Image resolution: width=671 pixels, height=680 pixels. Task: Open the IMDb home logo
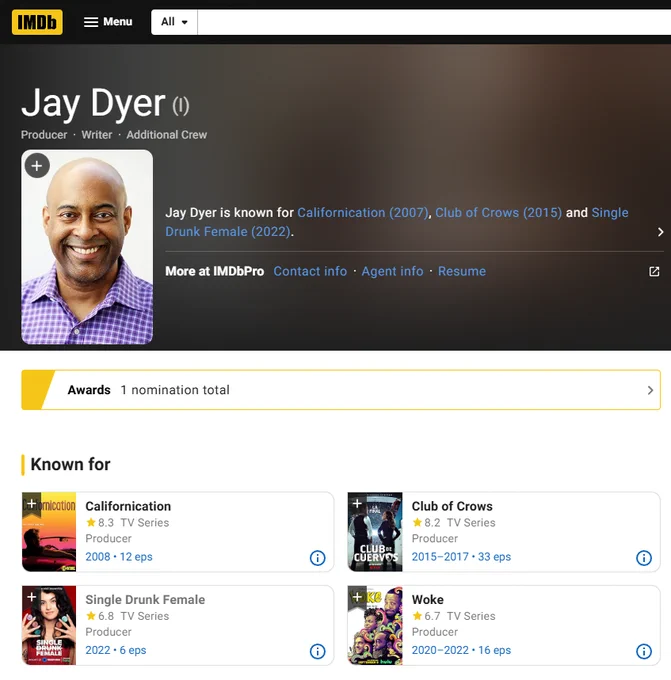(37, 22)
